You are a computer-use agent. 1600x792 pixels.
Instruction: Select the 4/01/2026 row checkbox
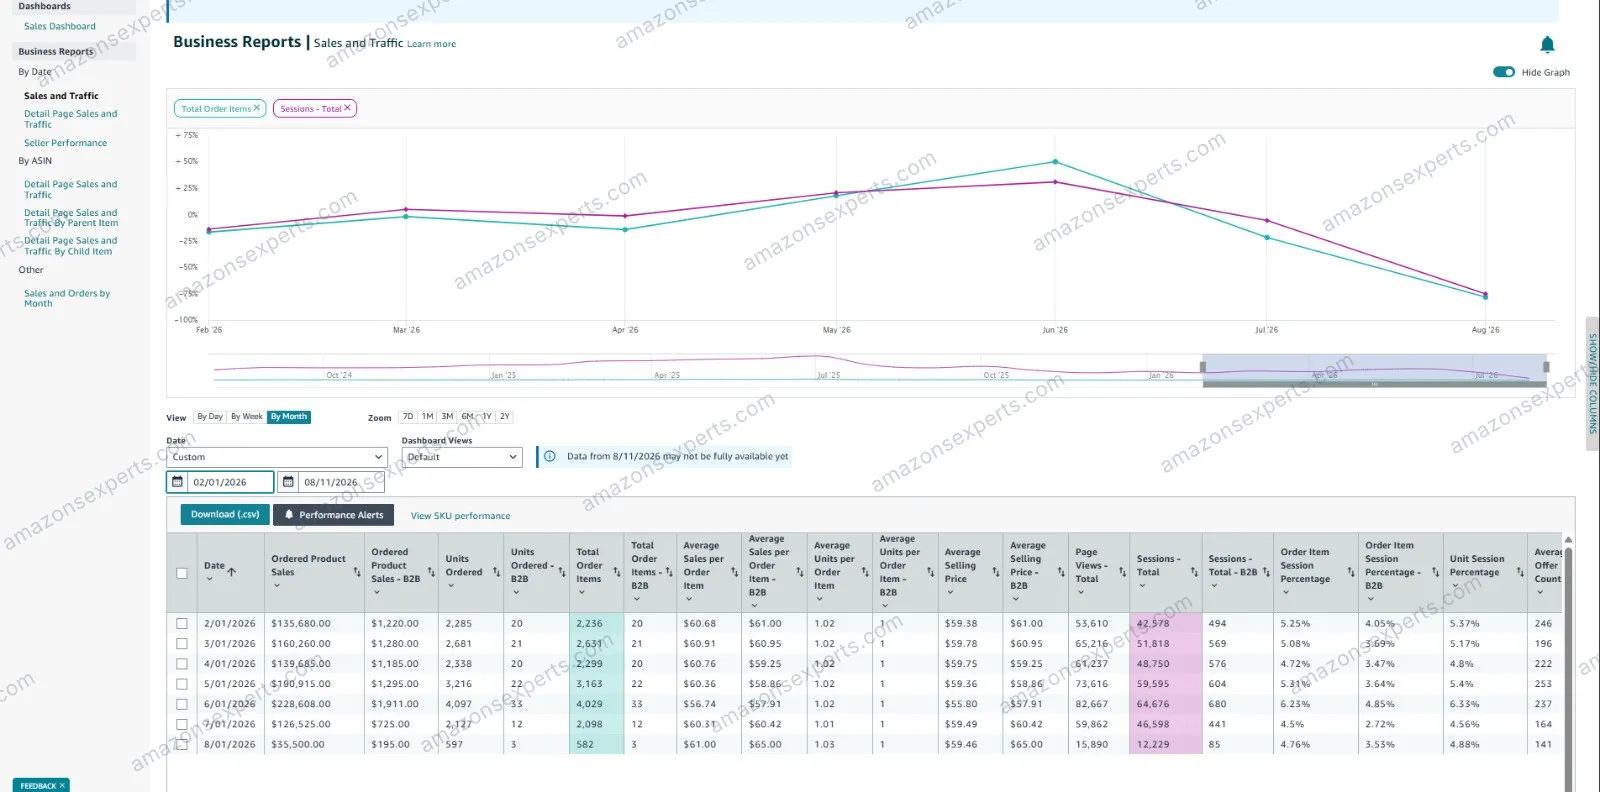(x=182, y=663)
